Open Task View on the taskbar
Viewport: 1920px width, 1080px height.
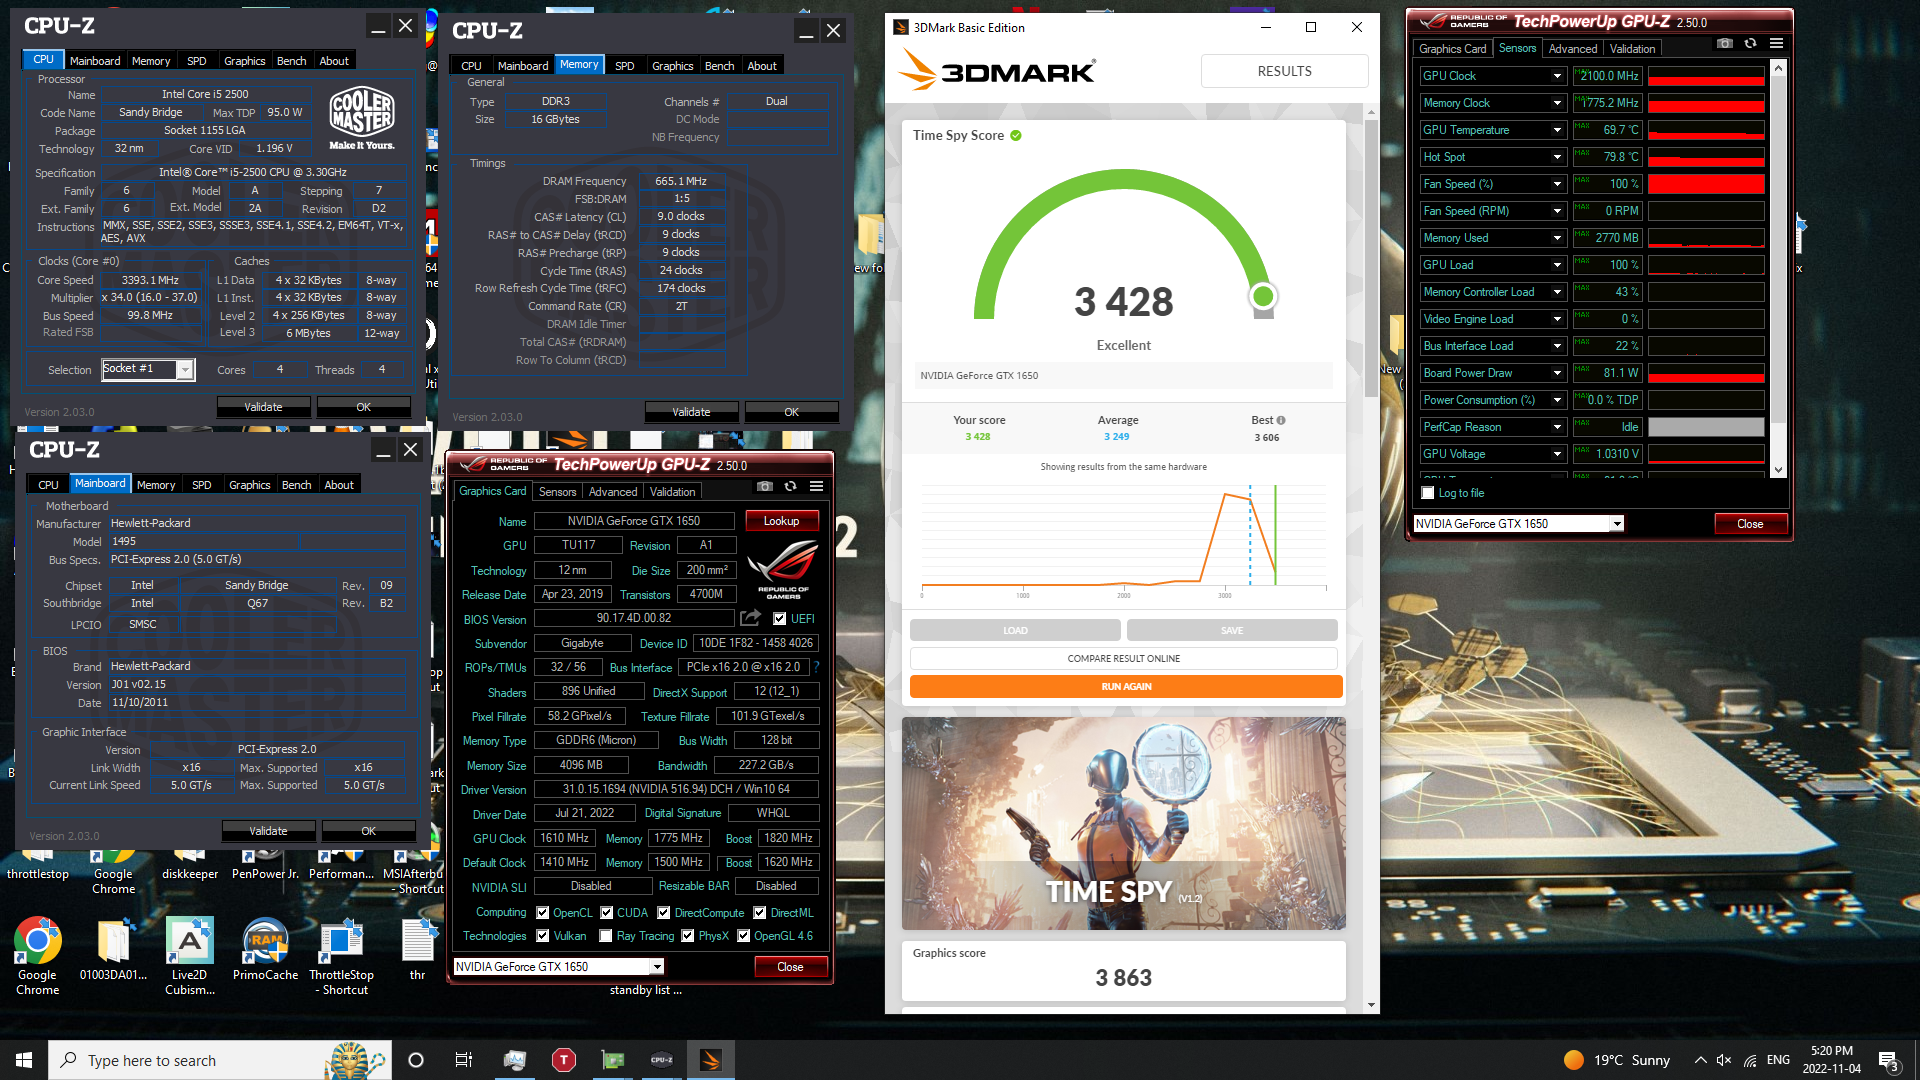[x=463, y=1060]
